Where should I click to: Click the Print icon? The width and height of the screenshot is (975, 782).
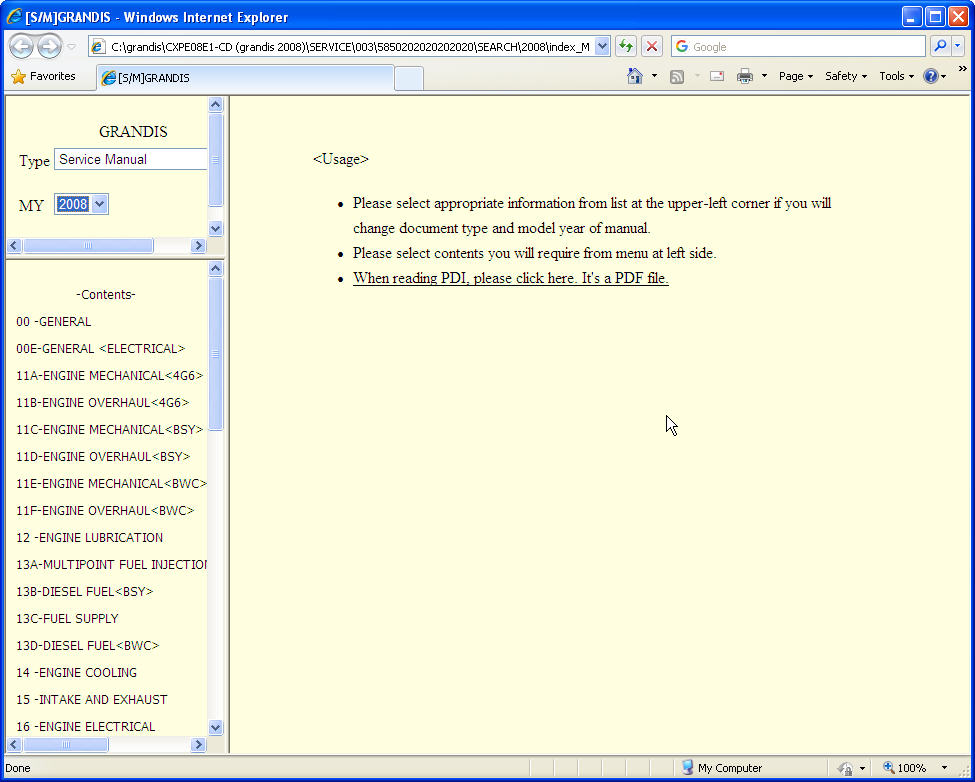click(x=745, y=76)
